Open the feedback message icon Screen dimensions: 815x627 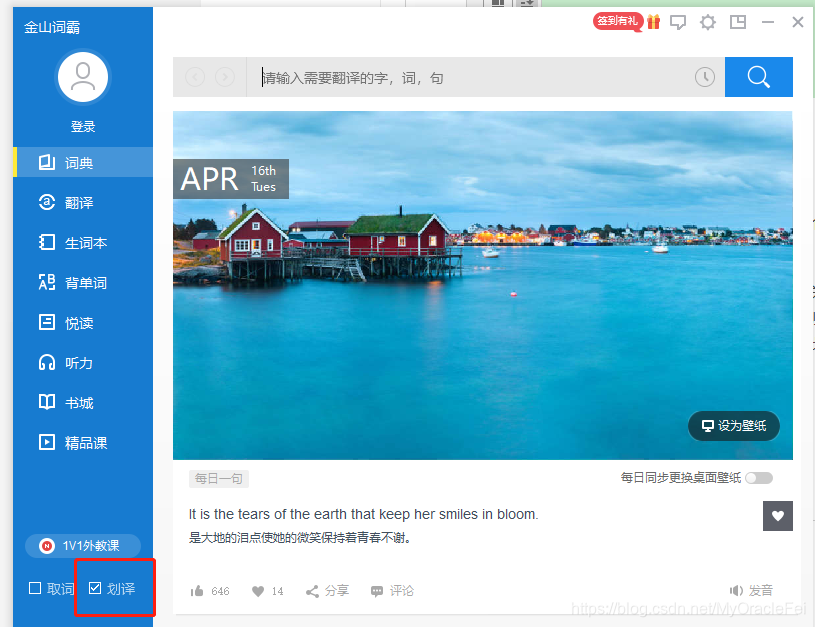point(678,22)
